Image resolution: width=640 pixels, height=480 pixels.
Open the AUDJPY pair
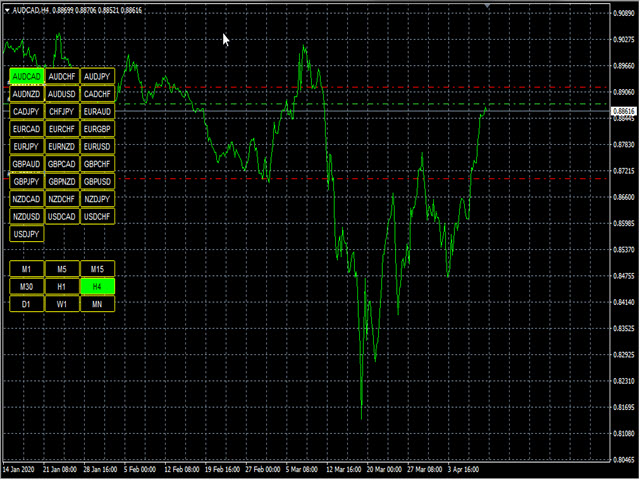pos(98,76)
